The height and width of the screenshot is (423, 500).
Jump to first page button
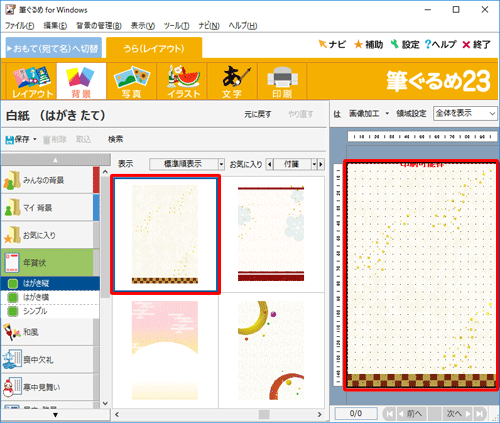pyautogui.click(x=389, y=414)
